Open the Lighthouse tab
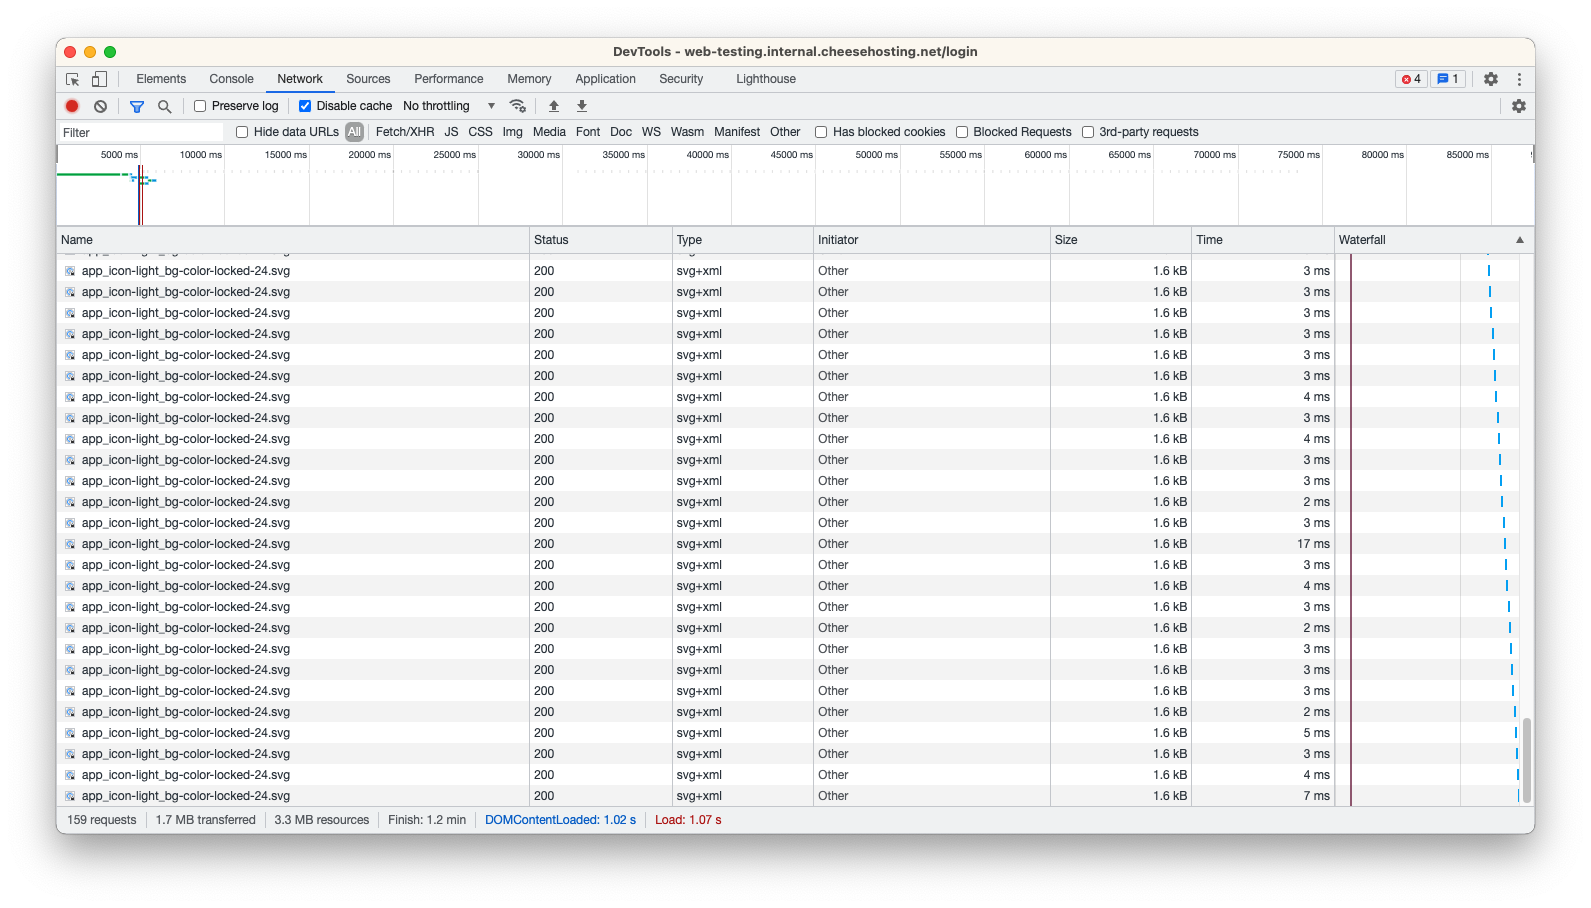The image size is (1591, 908). pyautogui.click(x=766, y=79)
